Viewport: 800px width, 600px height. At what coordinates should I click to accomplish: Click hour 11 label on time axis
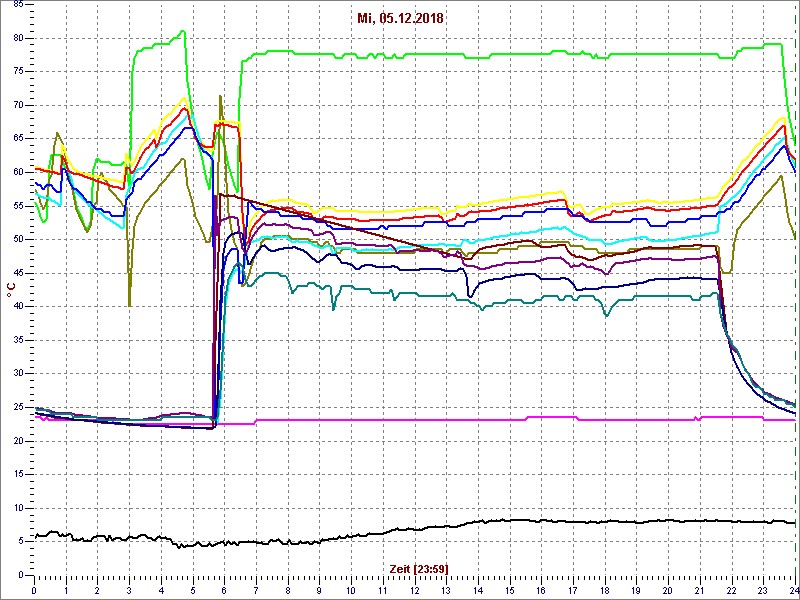click(x=383, y=590)
